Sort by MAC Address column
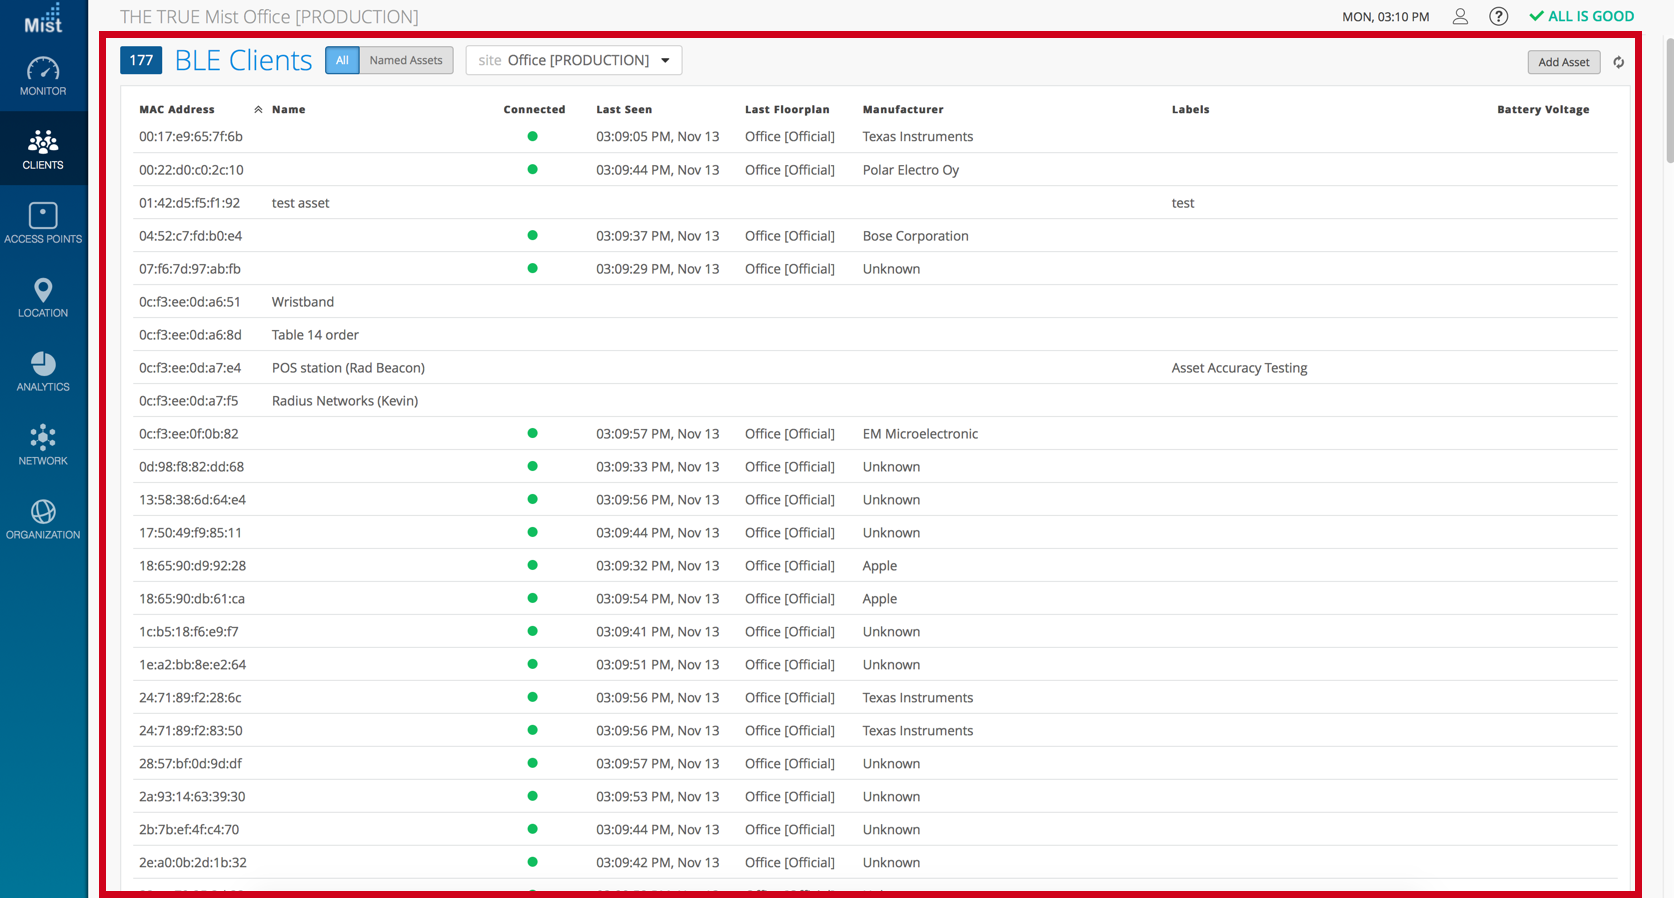 pos(177,109)
